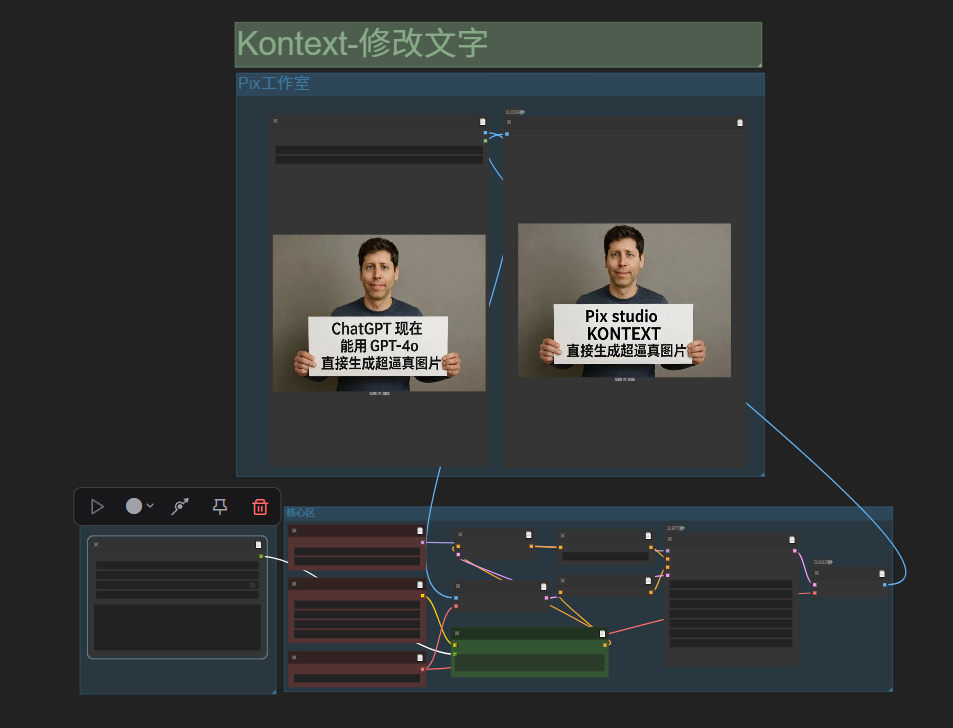Collapse the node timed 0.039秒
The image size is (953, 728).
pos(509,122)
